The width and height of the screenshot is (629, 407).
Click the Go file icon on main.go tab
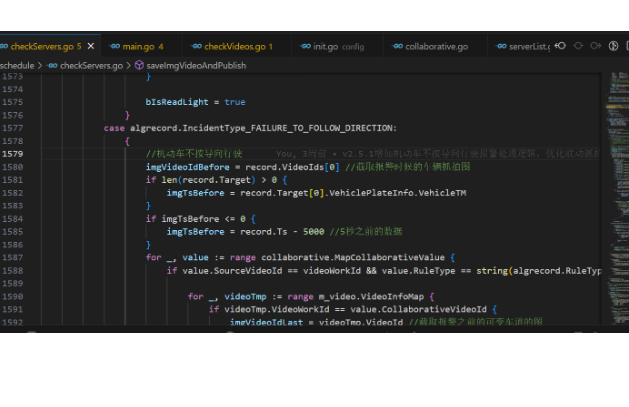(115, 46)
